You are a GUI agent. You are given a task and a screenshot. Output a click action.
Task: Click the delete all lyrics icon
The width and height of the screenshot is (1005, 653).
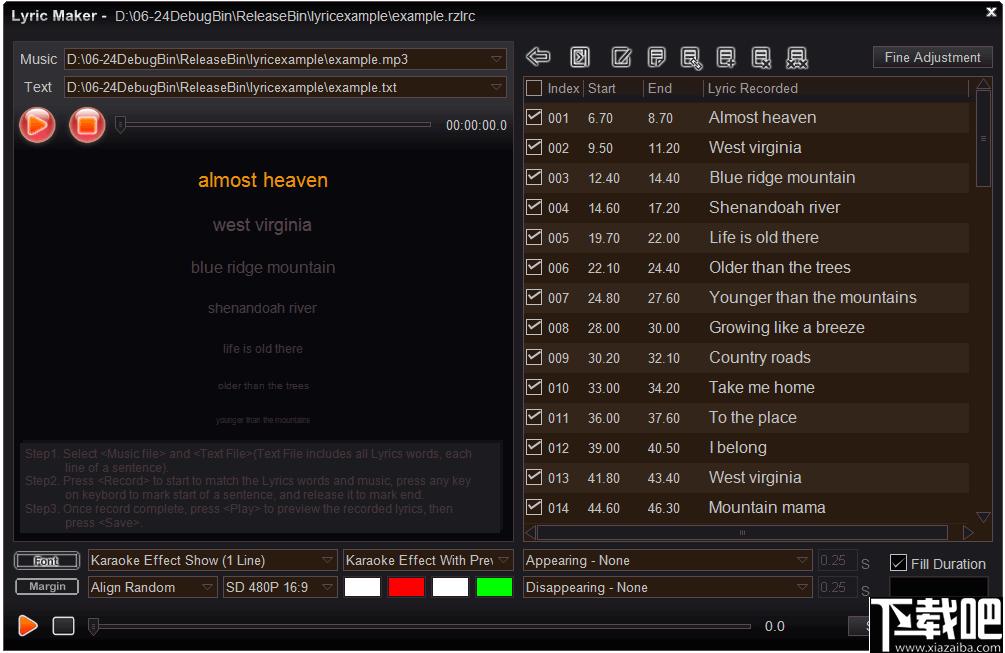[x=797, y=57]
